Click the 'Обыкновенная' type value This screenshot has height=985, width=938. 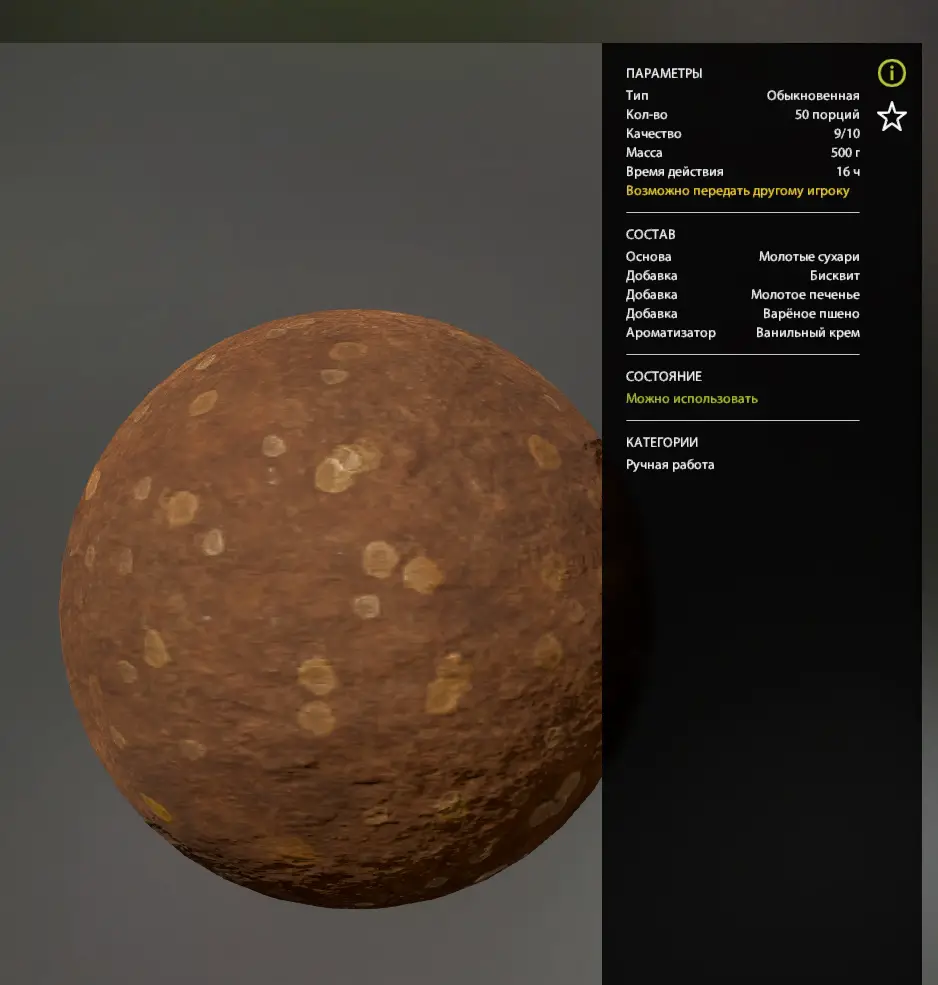click(812, 95)
